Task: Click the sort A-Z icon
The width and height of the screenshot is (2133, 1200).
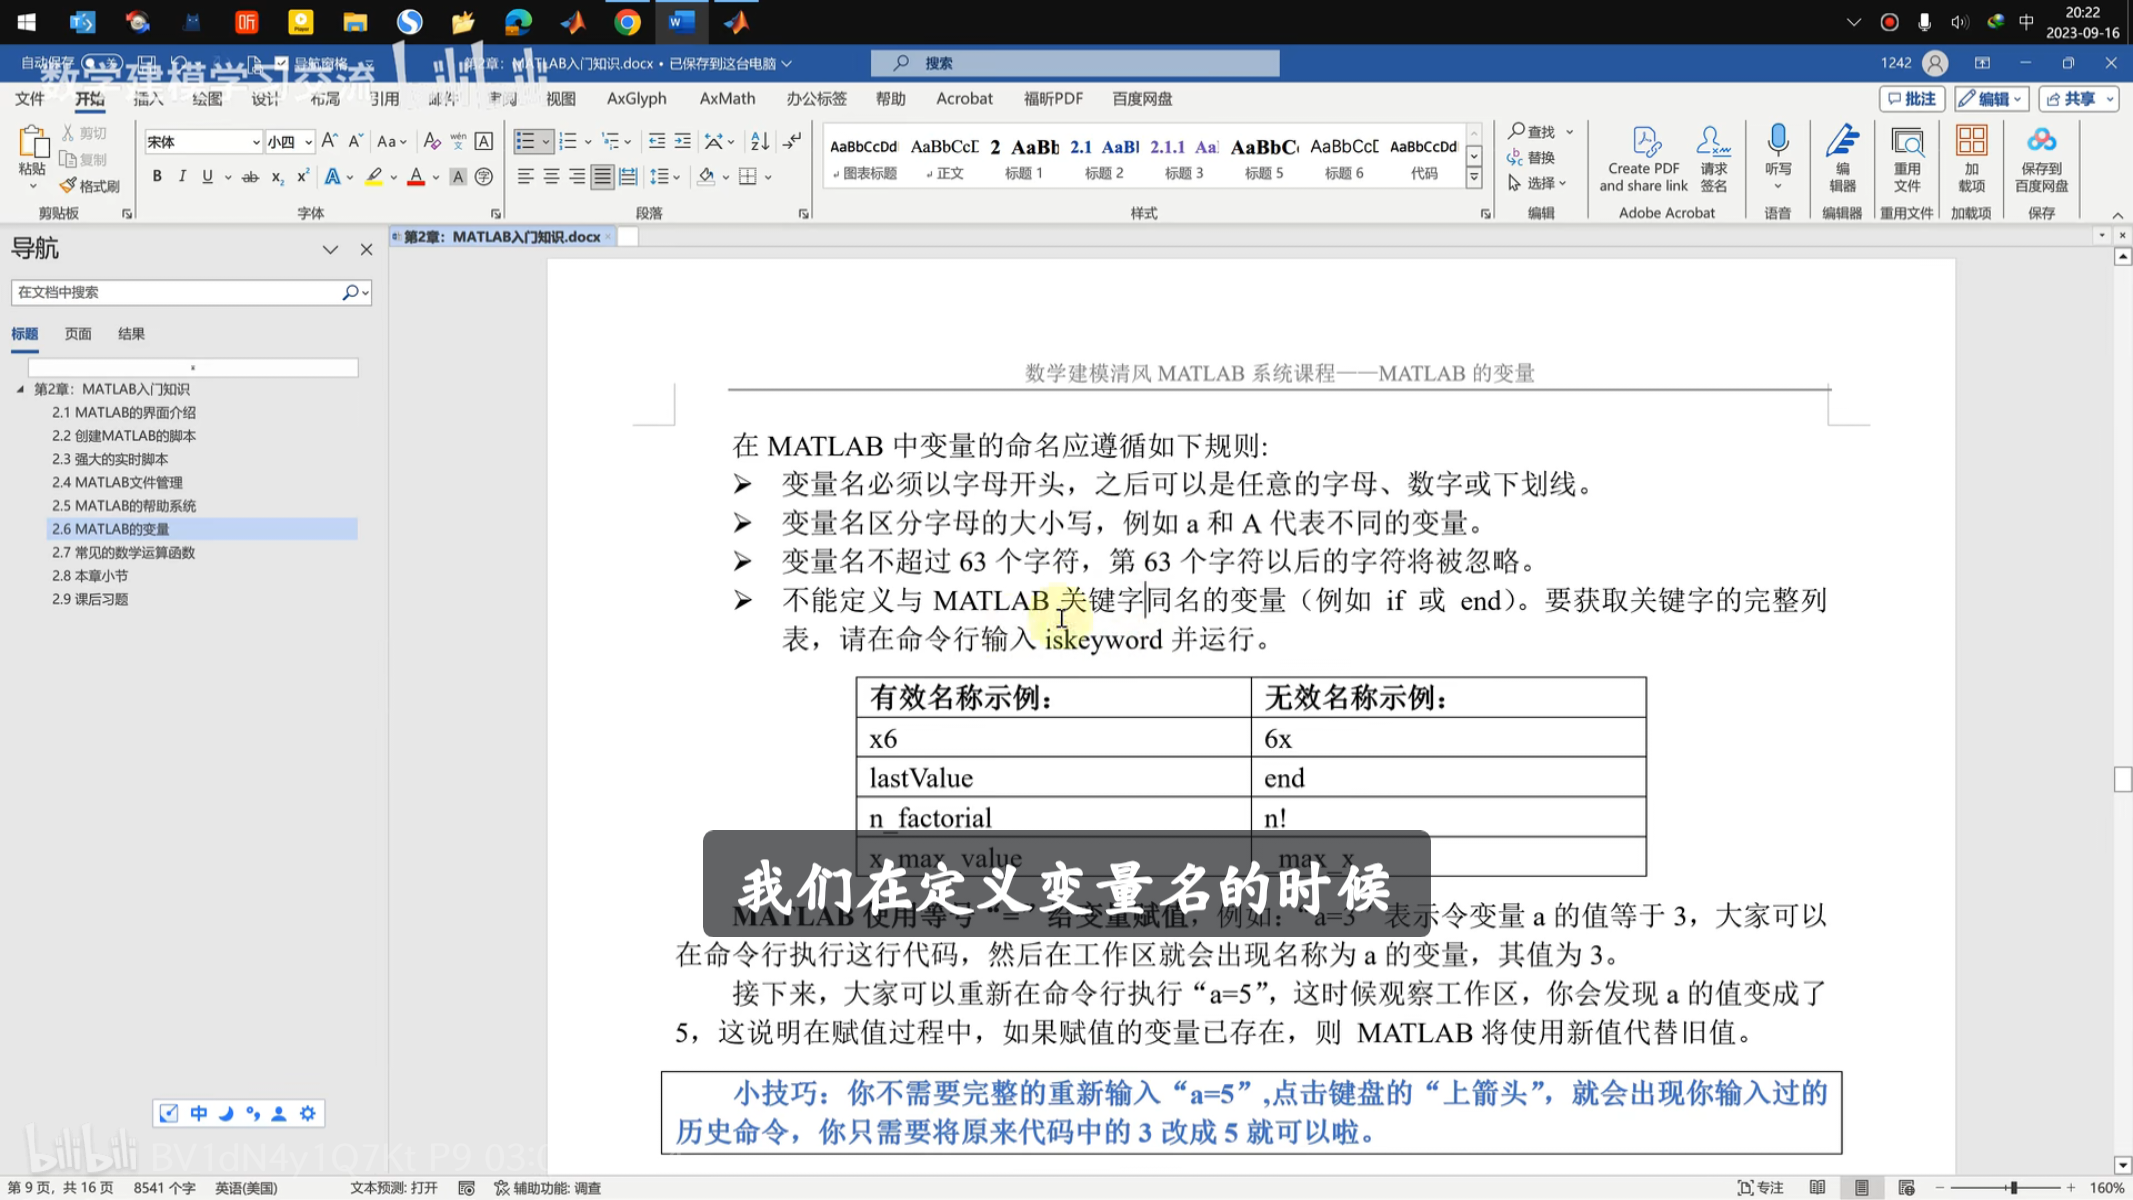Action: [760, 141]
